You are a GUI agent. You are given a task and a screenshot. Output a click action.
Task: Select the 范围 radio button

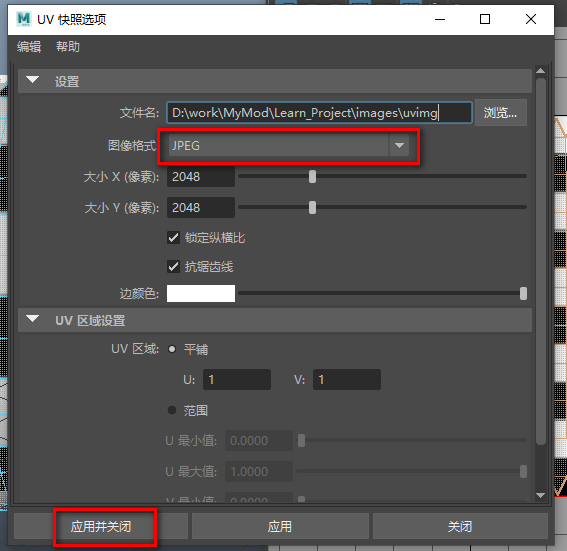[x=172, y=410]
